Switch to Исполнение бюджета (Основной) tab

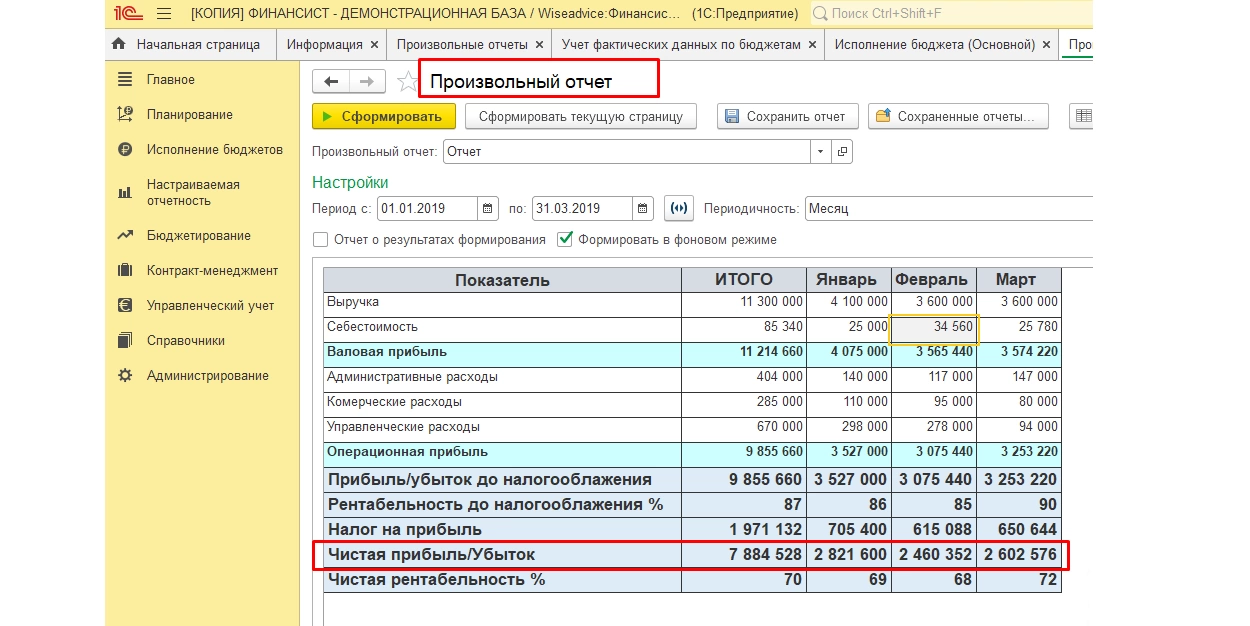coord(934,45)
